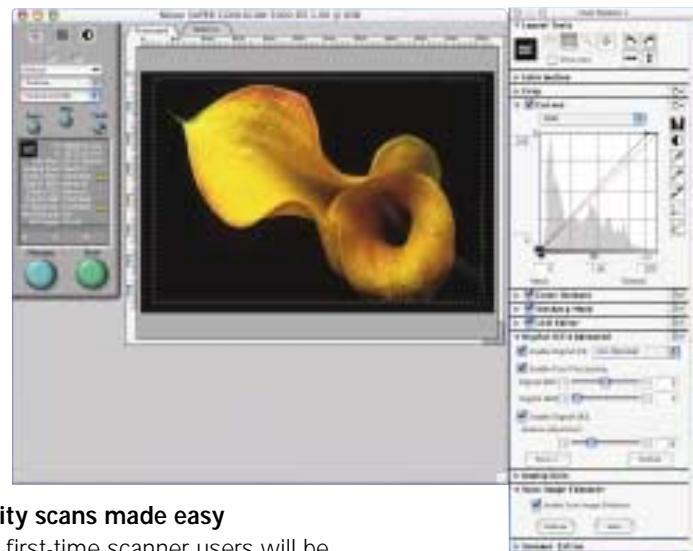Pick the lowest eyedropper in curves tool column
The image size is (693, 551).
tap(677, 191)
